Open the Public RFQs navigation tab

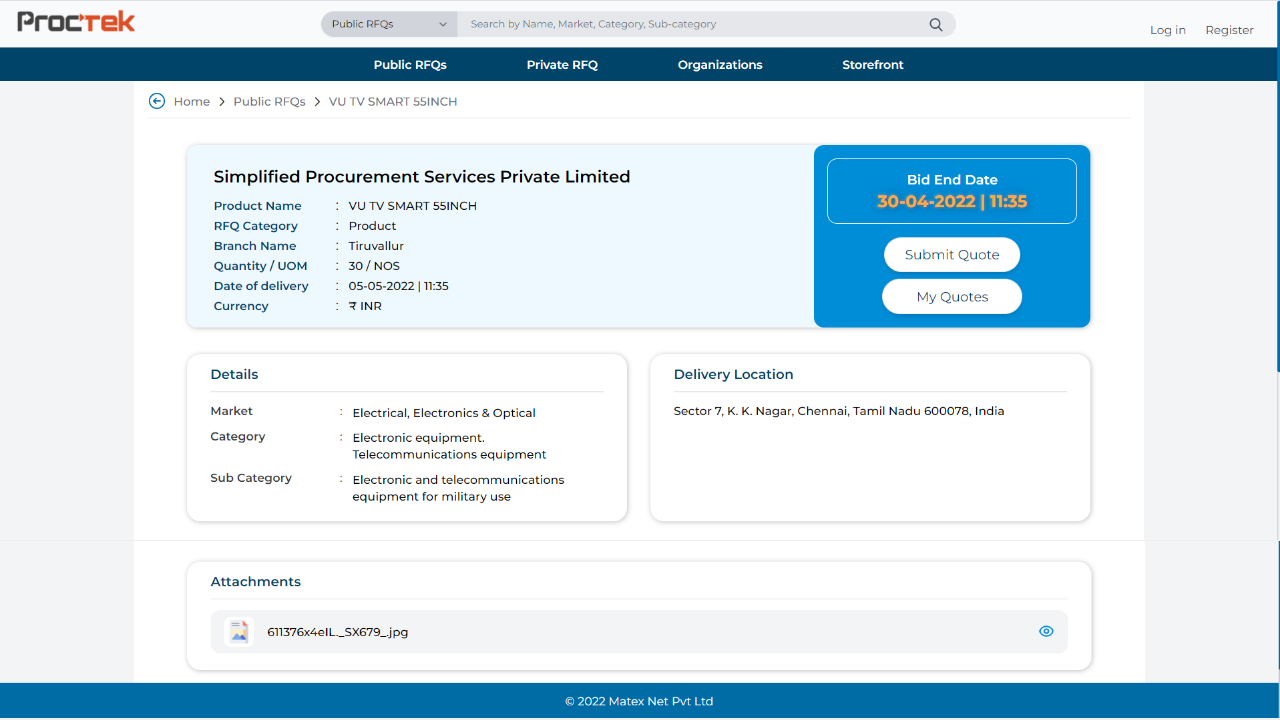pos(410,65)
